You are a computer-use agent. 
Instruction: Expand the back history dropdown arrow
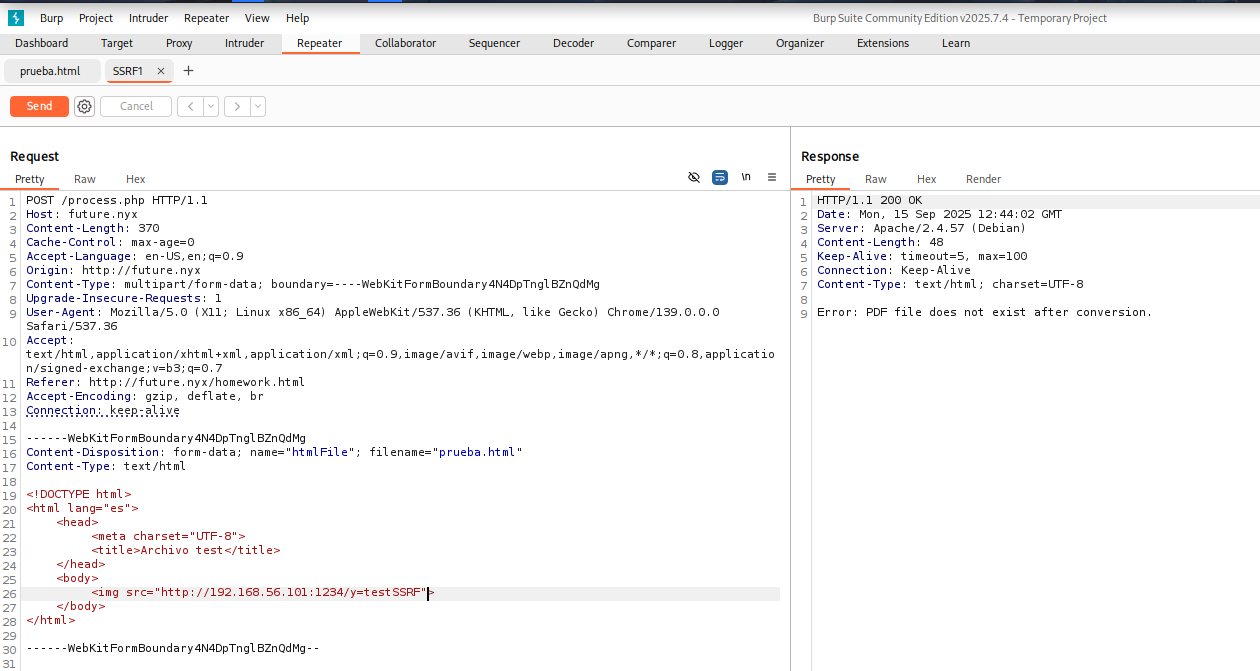click(211, 106)
